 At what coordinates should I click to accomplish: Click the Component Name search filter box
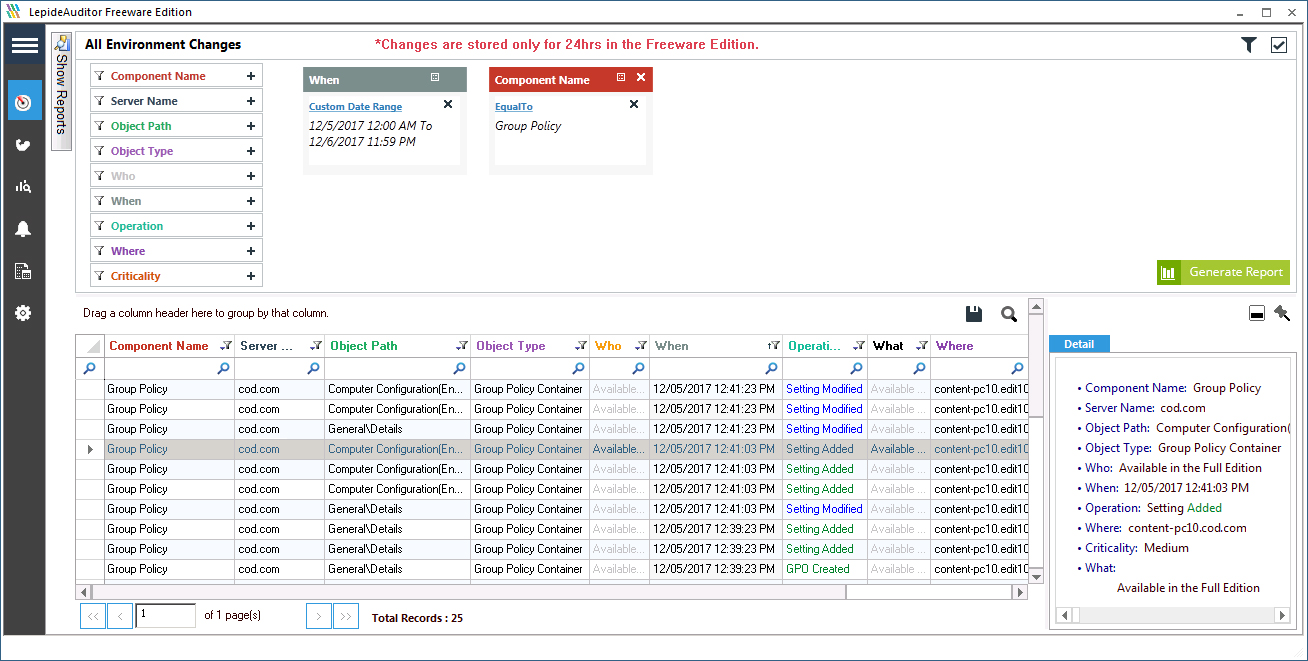(169, 368)
